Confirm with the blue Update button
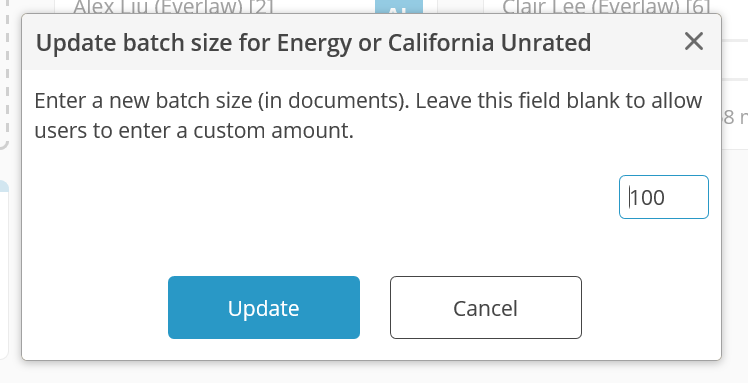The width and height of the screenshot is (748, 383). (x=264, y=308)
